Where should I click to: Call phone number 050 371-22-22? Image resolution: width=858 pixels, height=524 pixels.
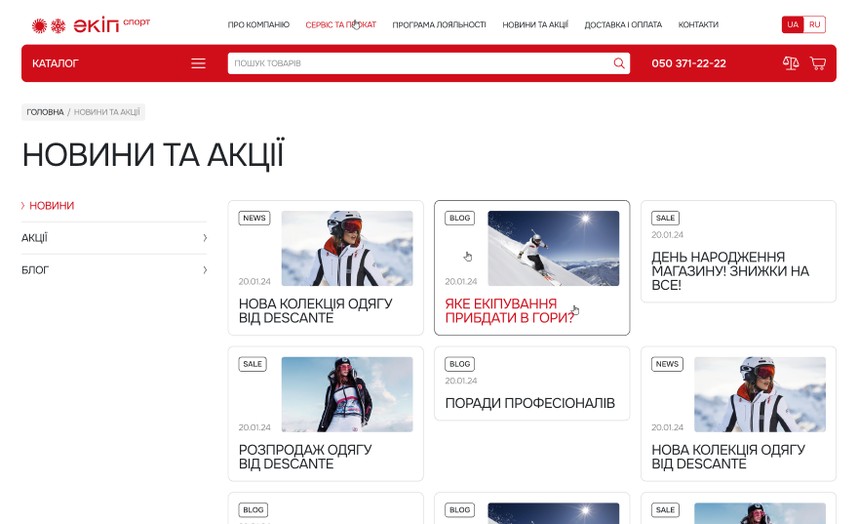coord(688,63)
